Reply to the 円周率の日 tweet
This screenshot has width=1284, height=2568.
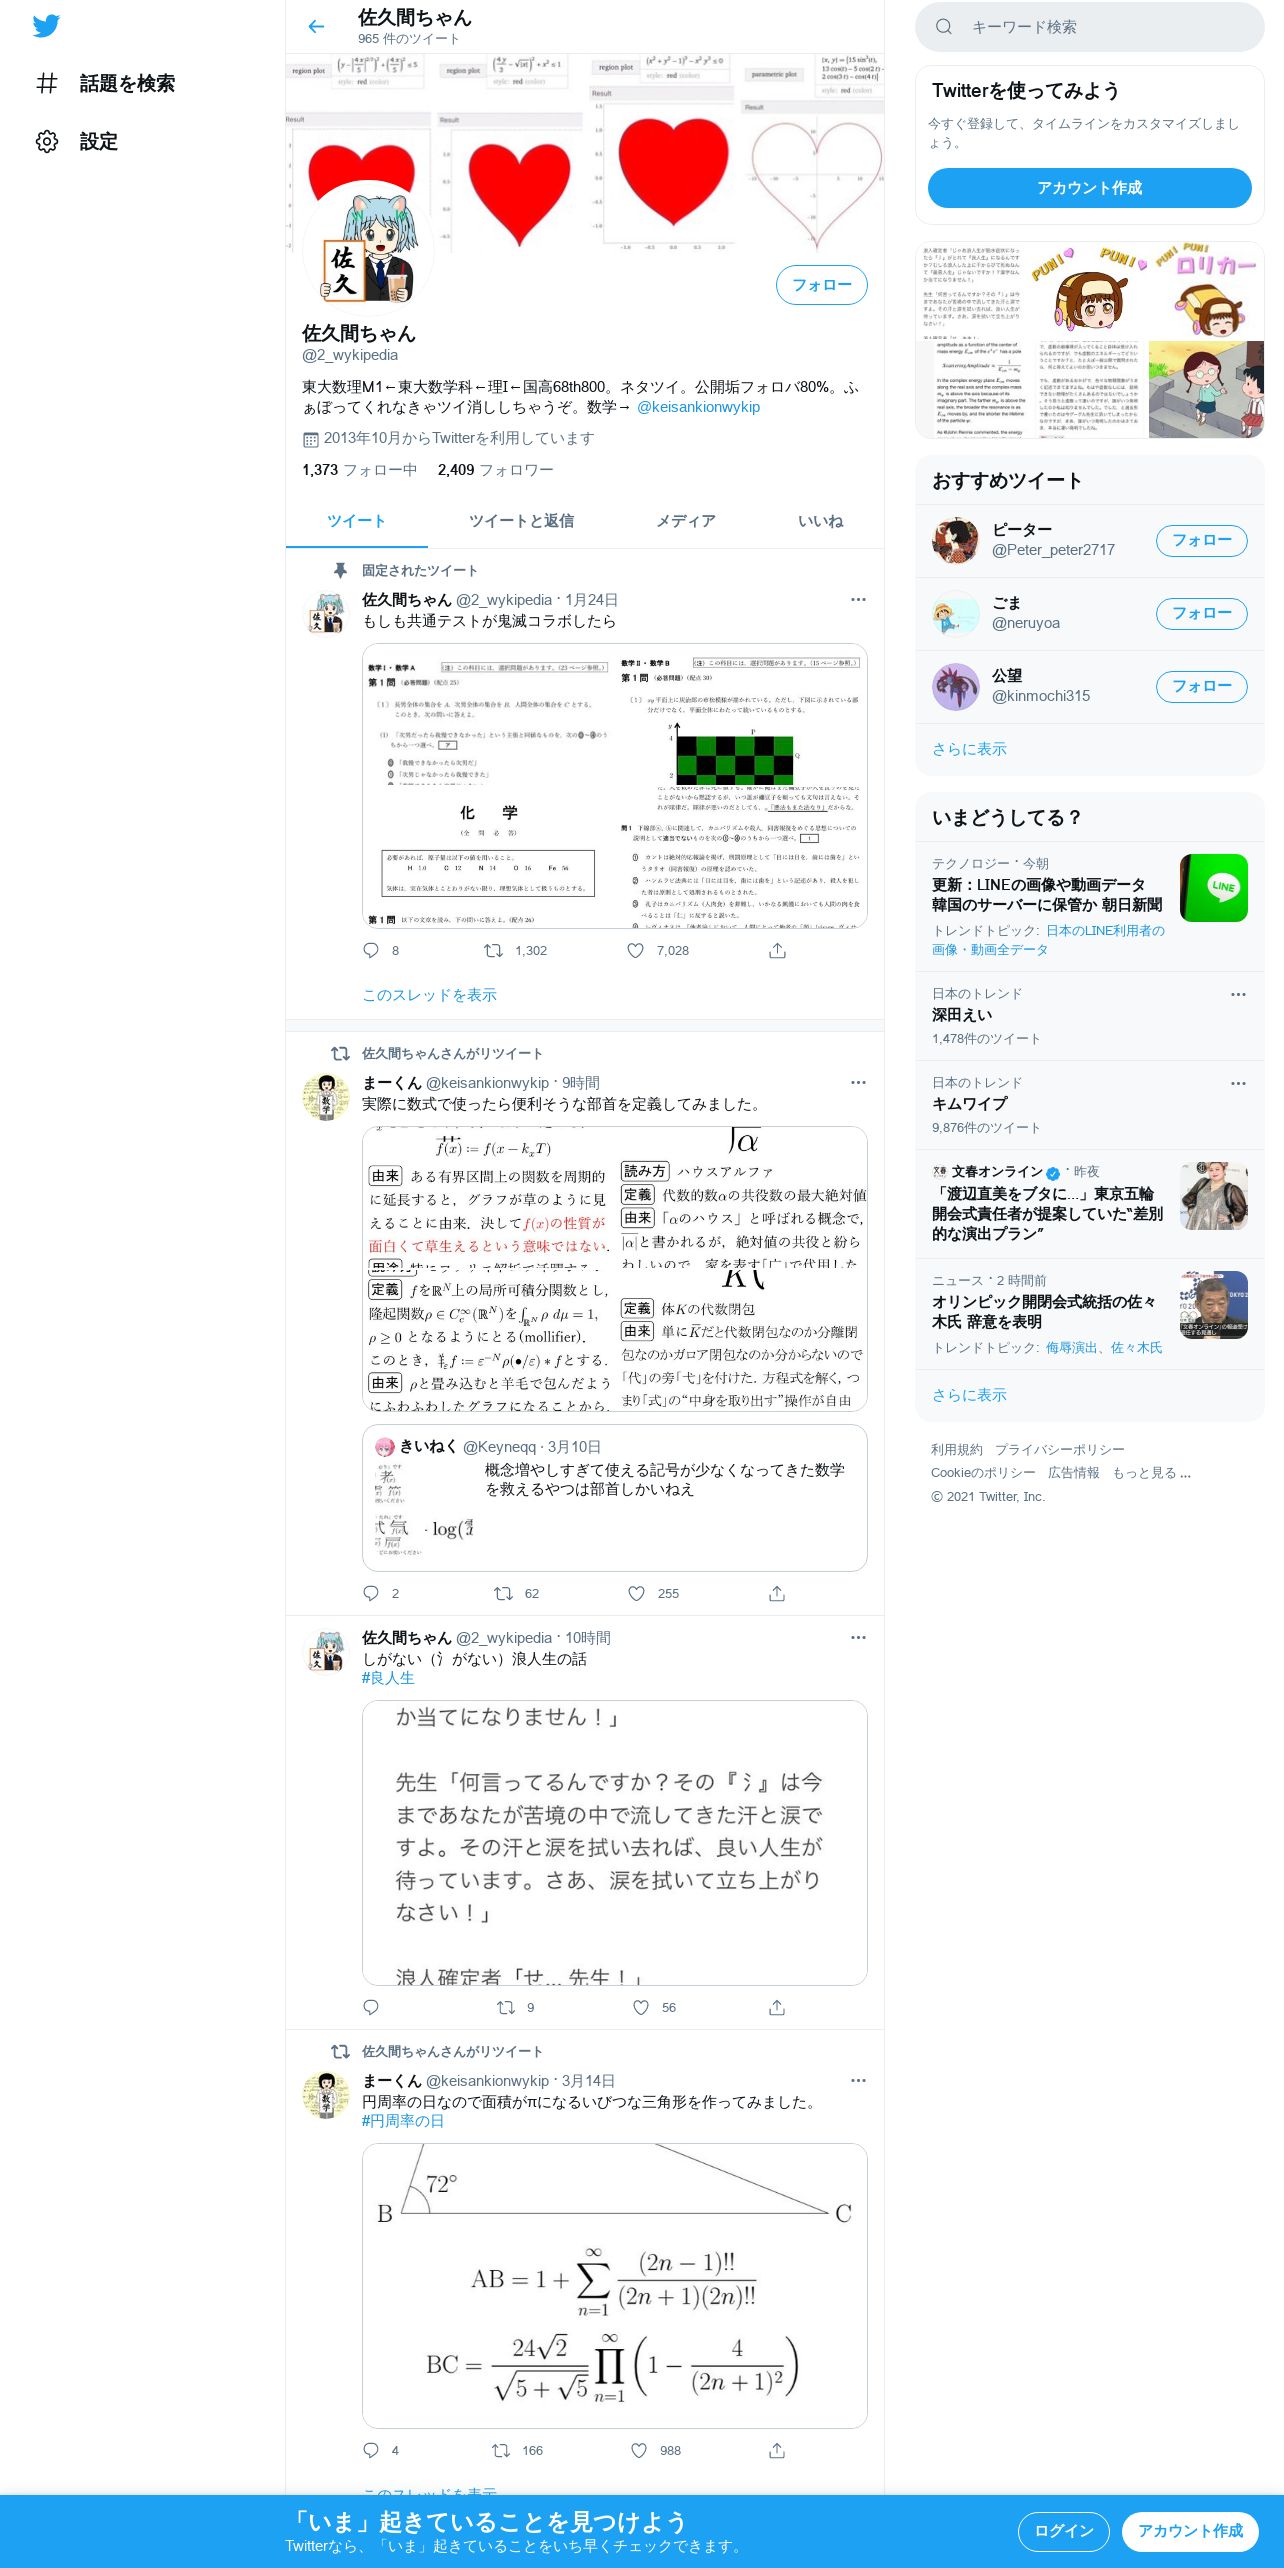(x=371, y=2450)
